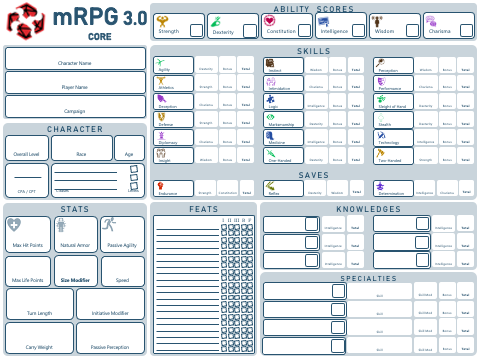The width and height of the screenshot is (480, 360).
Task: Select the Overall Level box
Action: coord(27,148)
